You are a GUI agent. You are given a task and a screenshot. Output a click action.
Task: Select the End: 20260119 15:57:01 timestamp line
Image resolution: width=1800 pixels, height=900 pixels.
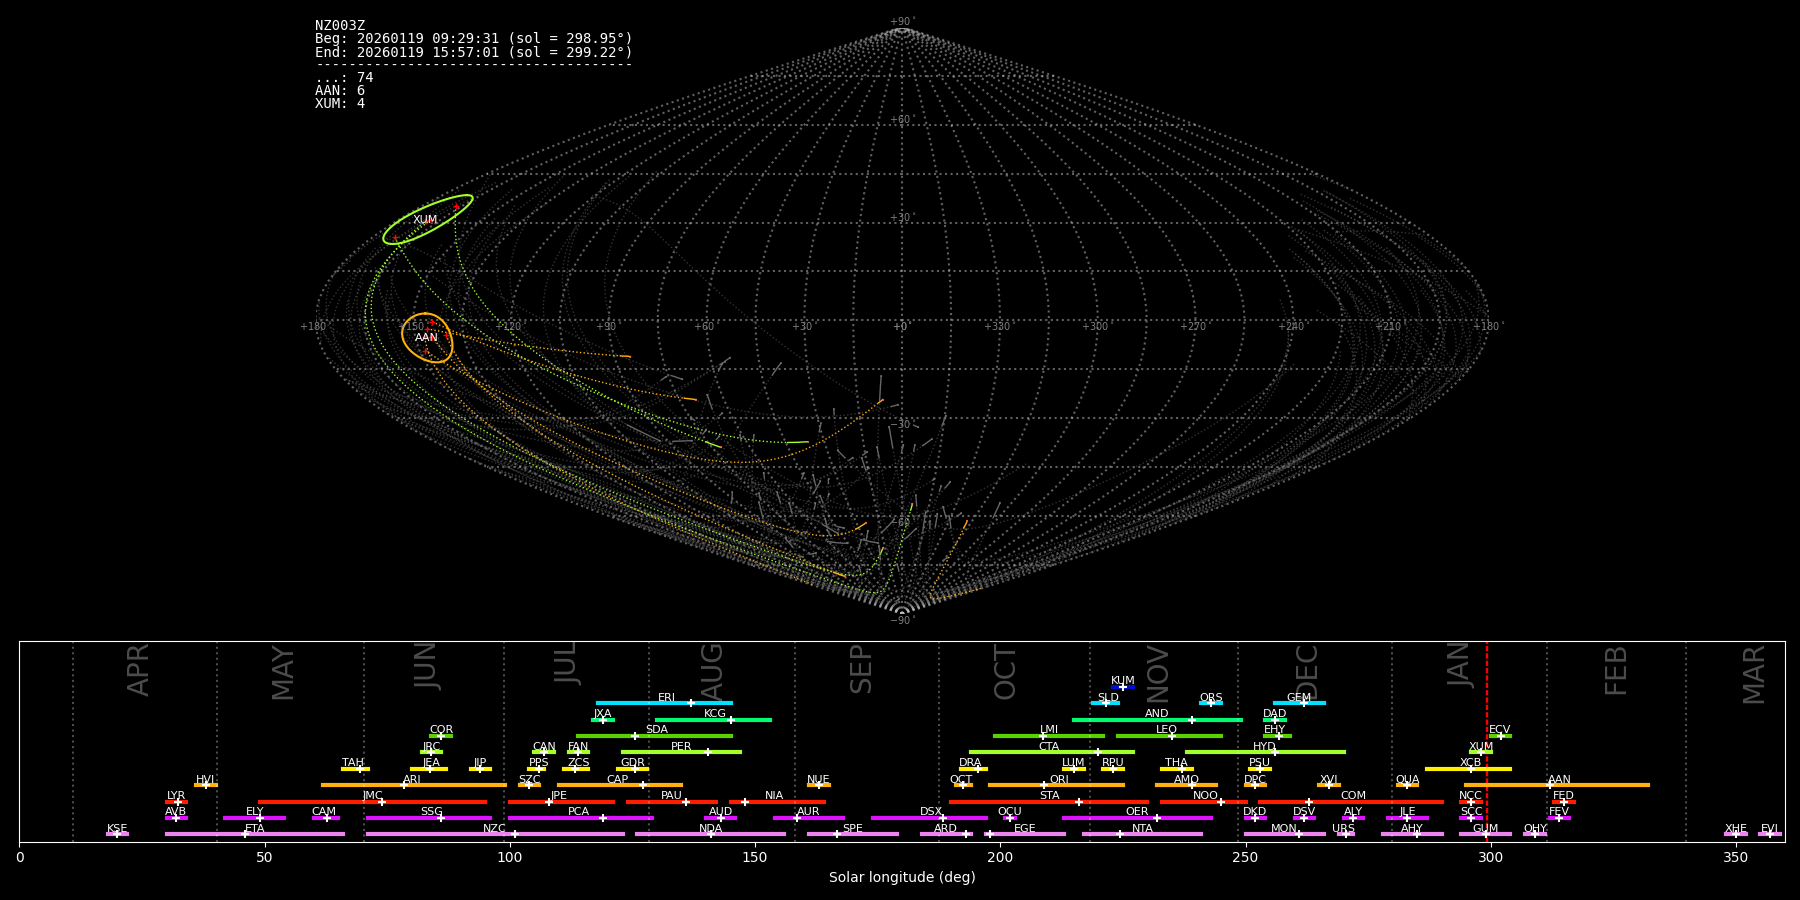474,52
